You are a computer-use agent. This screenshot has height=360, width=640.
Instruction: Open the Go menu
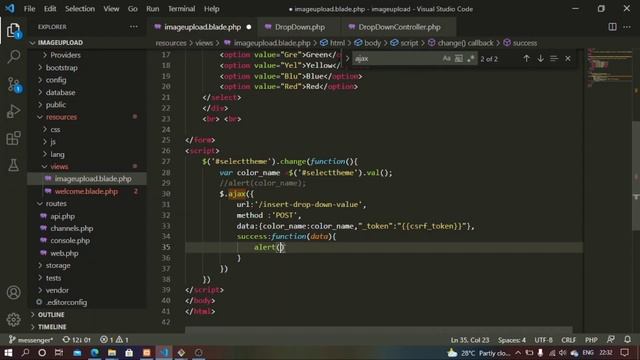(133, 9)
